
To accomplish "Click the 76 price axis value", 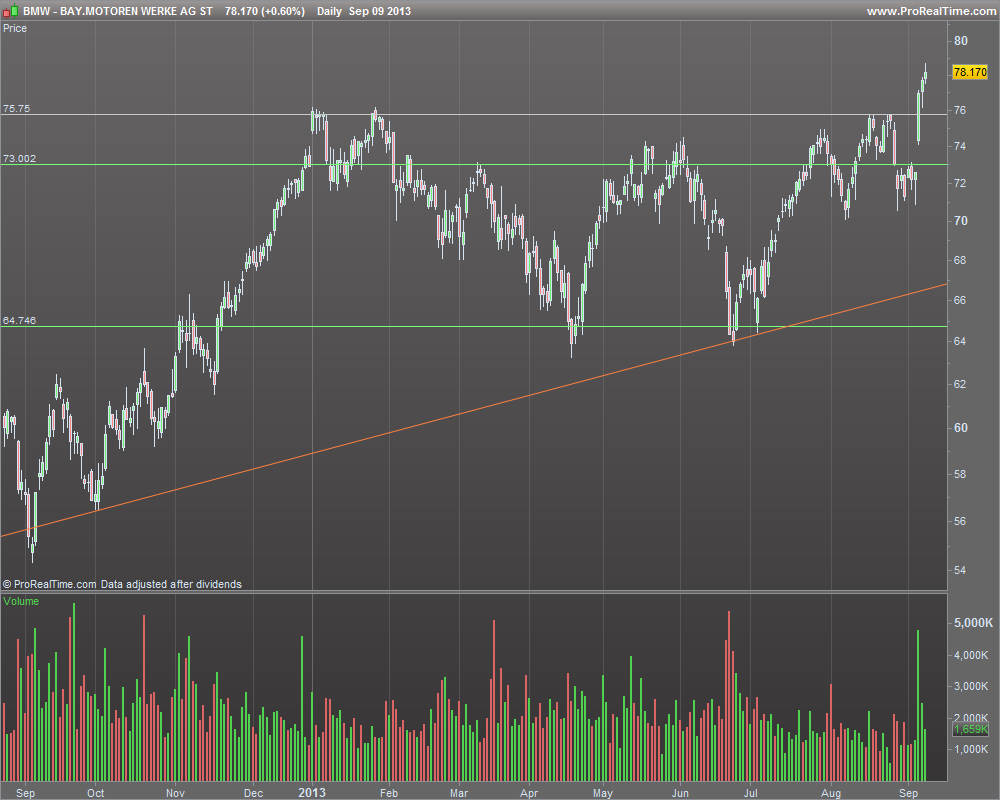I will coord(960,110).
